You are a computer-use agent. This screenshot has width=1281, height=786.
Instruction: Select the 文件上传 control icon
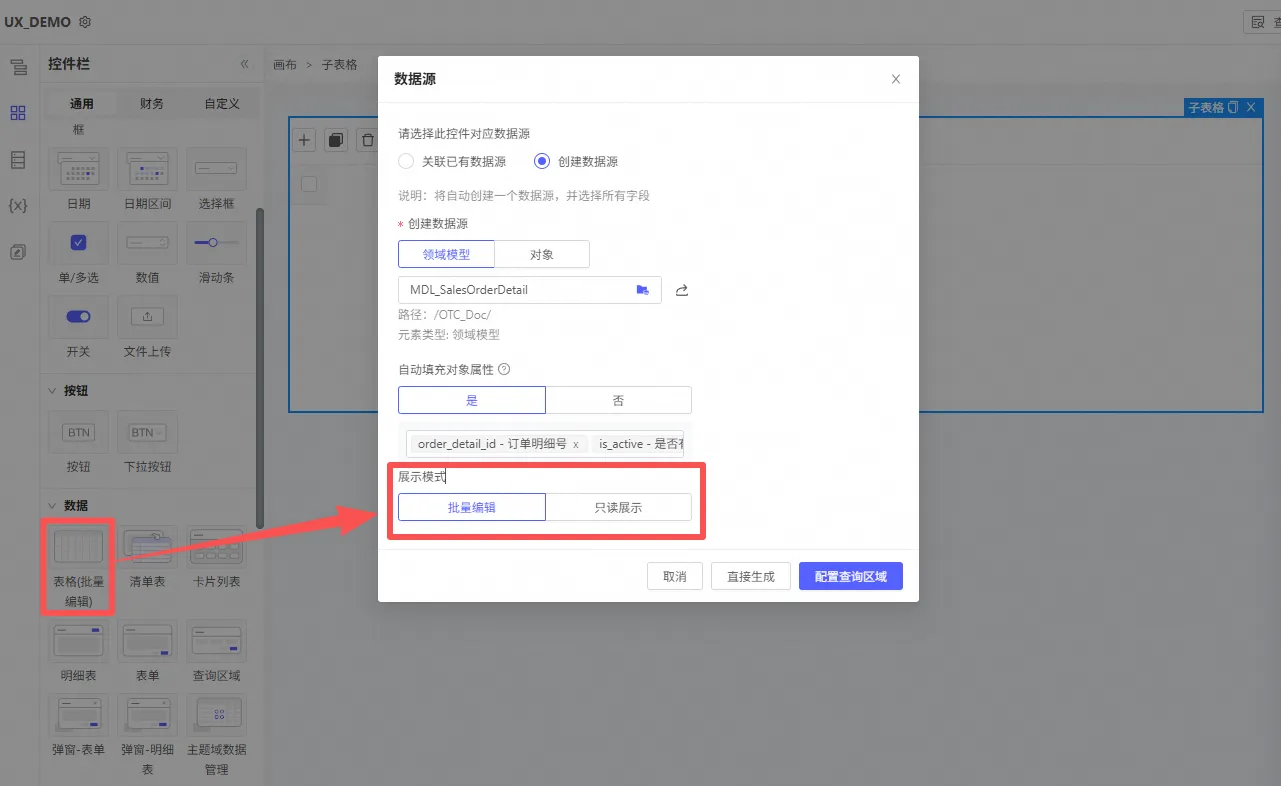pyautogui.click(x=147, y=317)
